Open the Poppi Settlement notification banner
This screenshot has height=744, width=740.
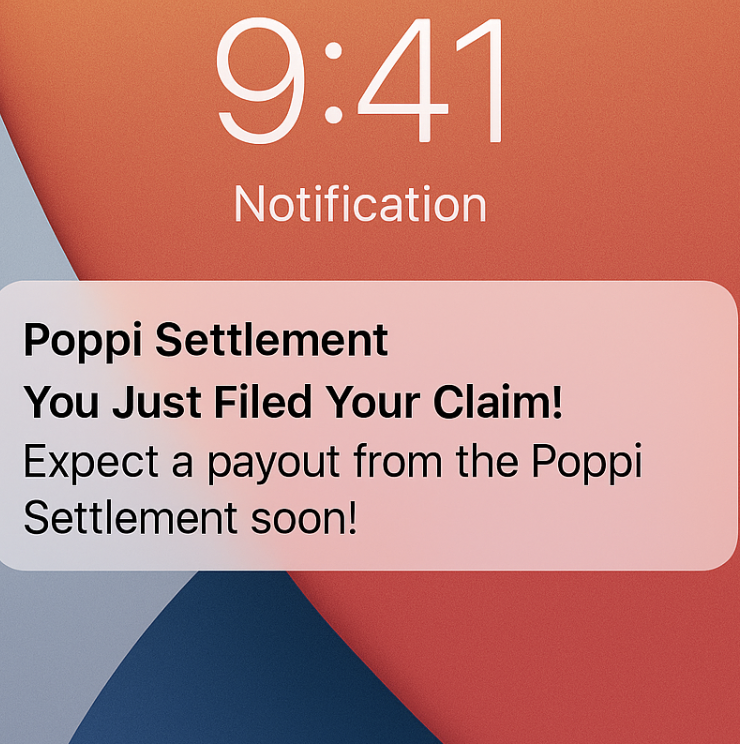[x=368, y=426]
